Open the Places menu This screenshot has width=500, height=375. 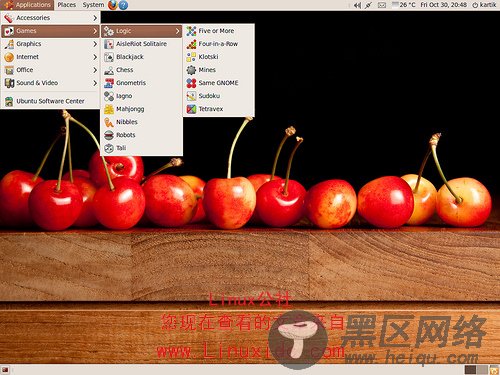point(67,5)
